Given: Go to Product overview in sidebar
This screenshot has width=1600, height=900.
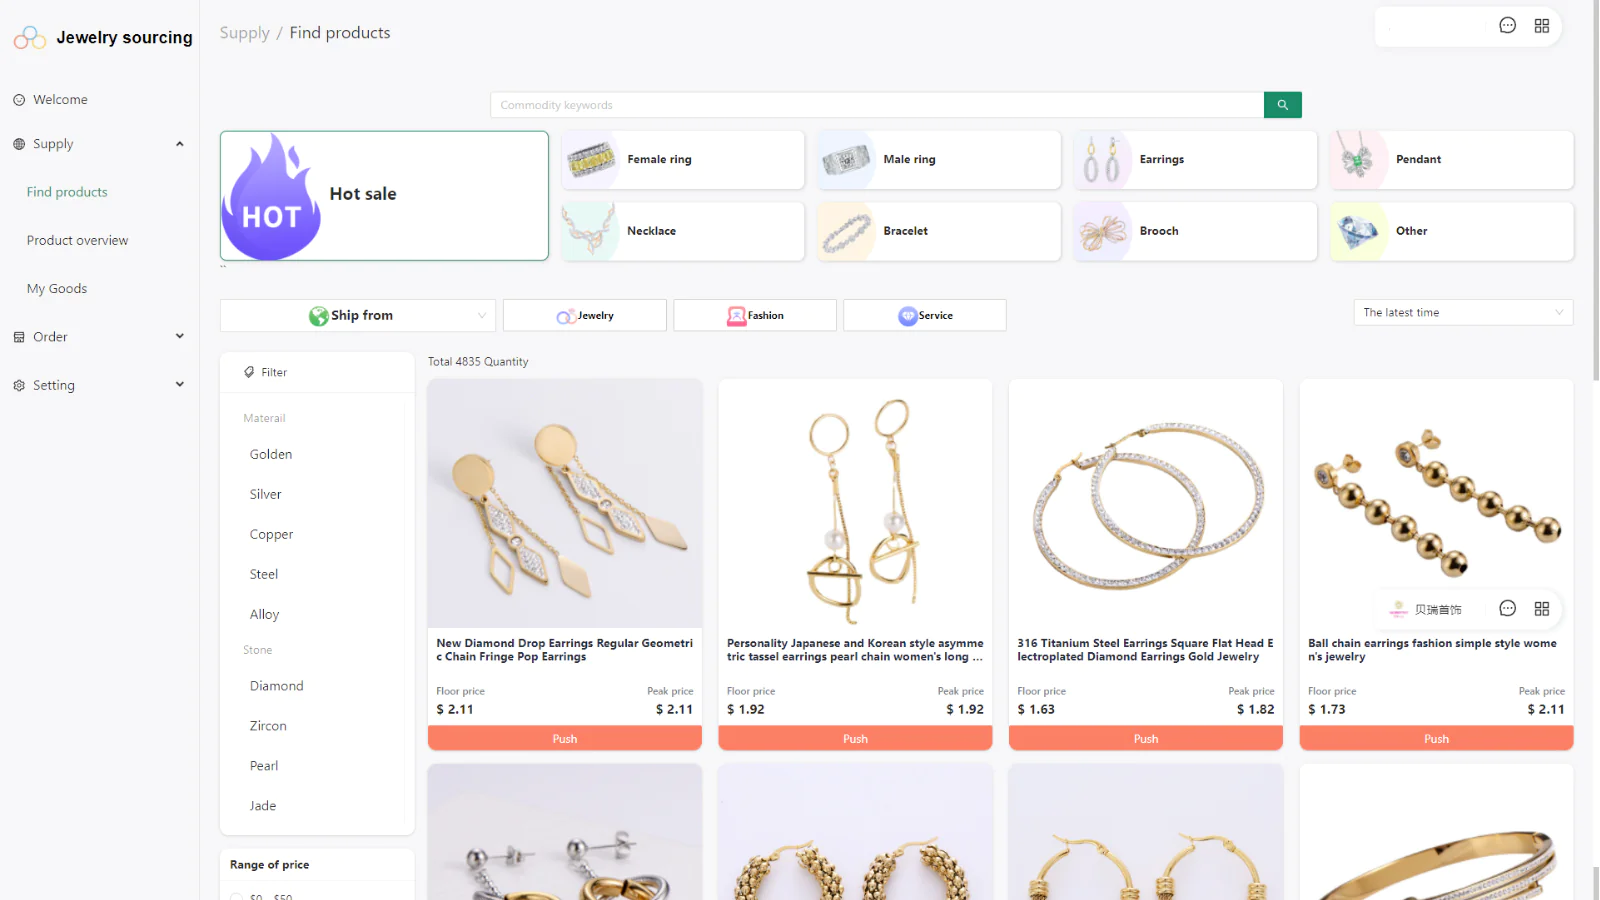Looking at the screenshot, I should click(x=77, y=241).
